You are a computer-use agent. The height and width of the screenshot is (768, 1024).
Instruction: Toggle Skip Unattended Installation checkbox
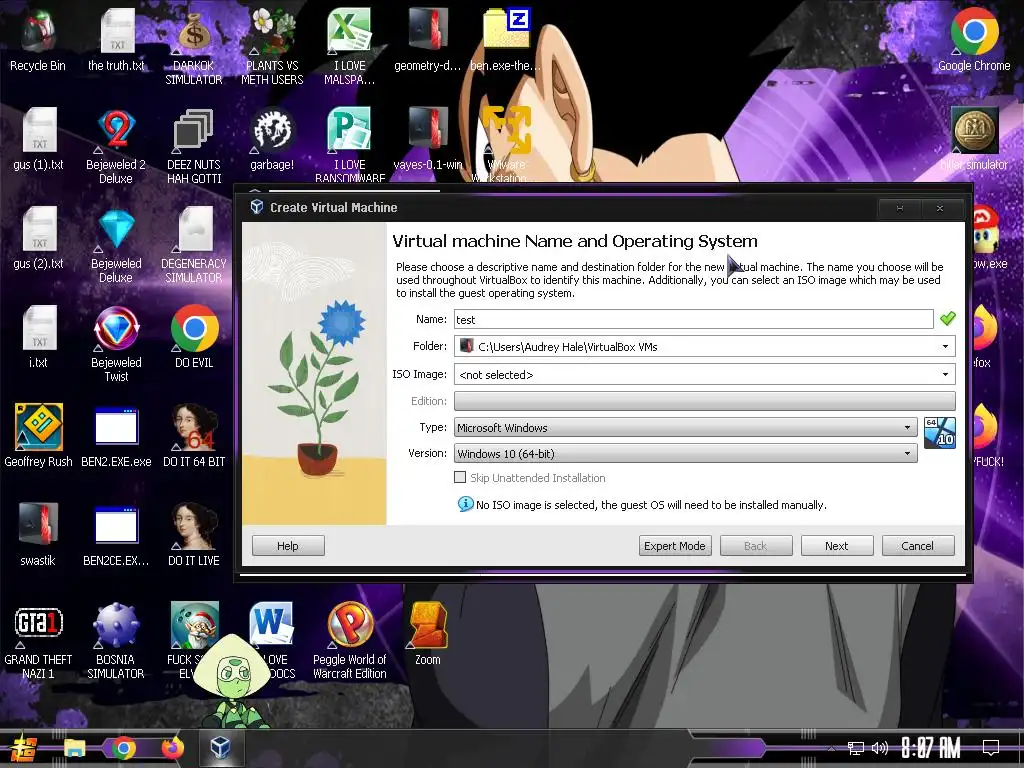[x=460, y=477]
